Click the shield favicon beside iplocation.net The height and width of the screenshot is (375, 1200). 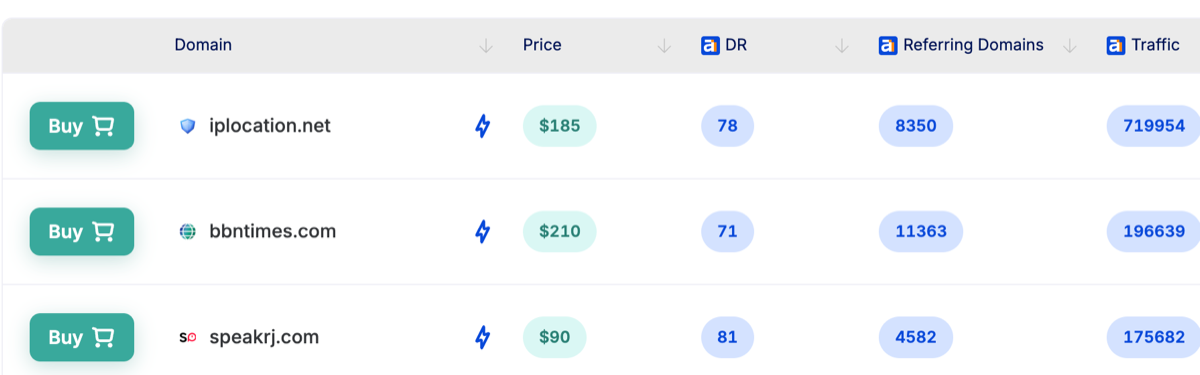click(x=188, y=126)
